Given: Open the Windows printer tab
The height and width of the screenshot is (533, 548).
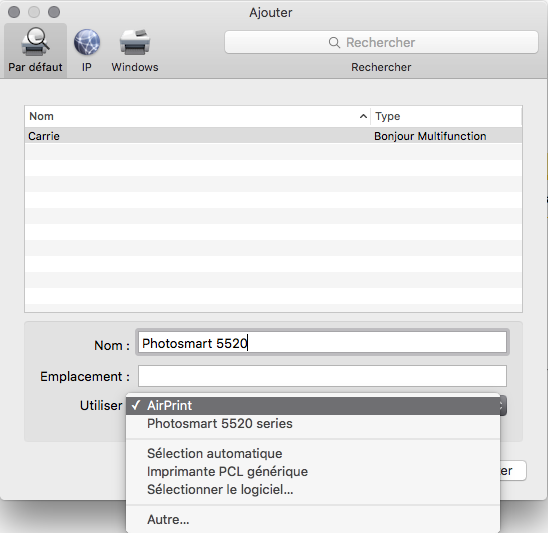Looking at the screenshot, I should click(x=135, y=50).
